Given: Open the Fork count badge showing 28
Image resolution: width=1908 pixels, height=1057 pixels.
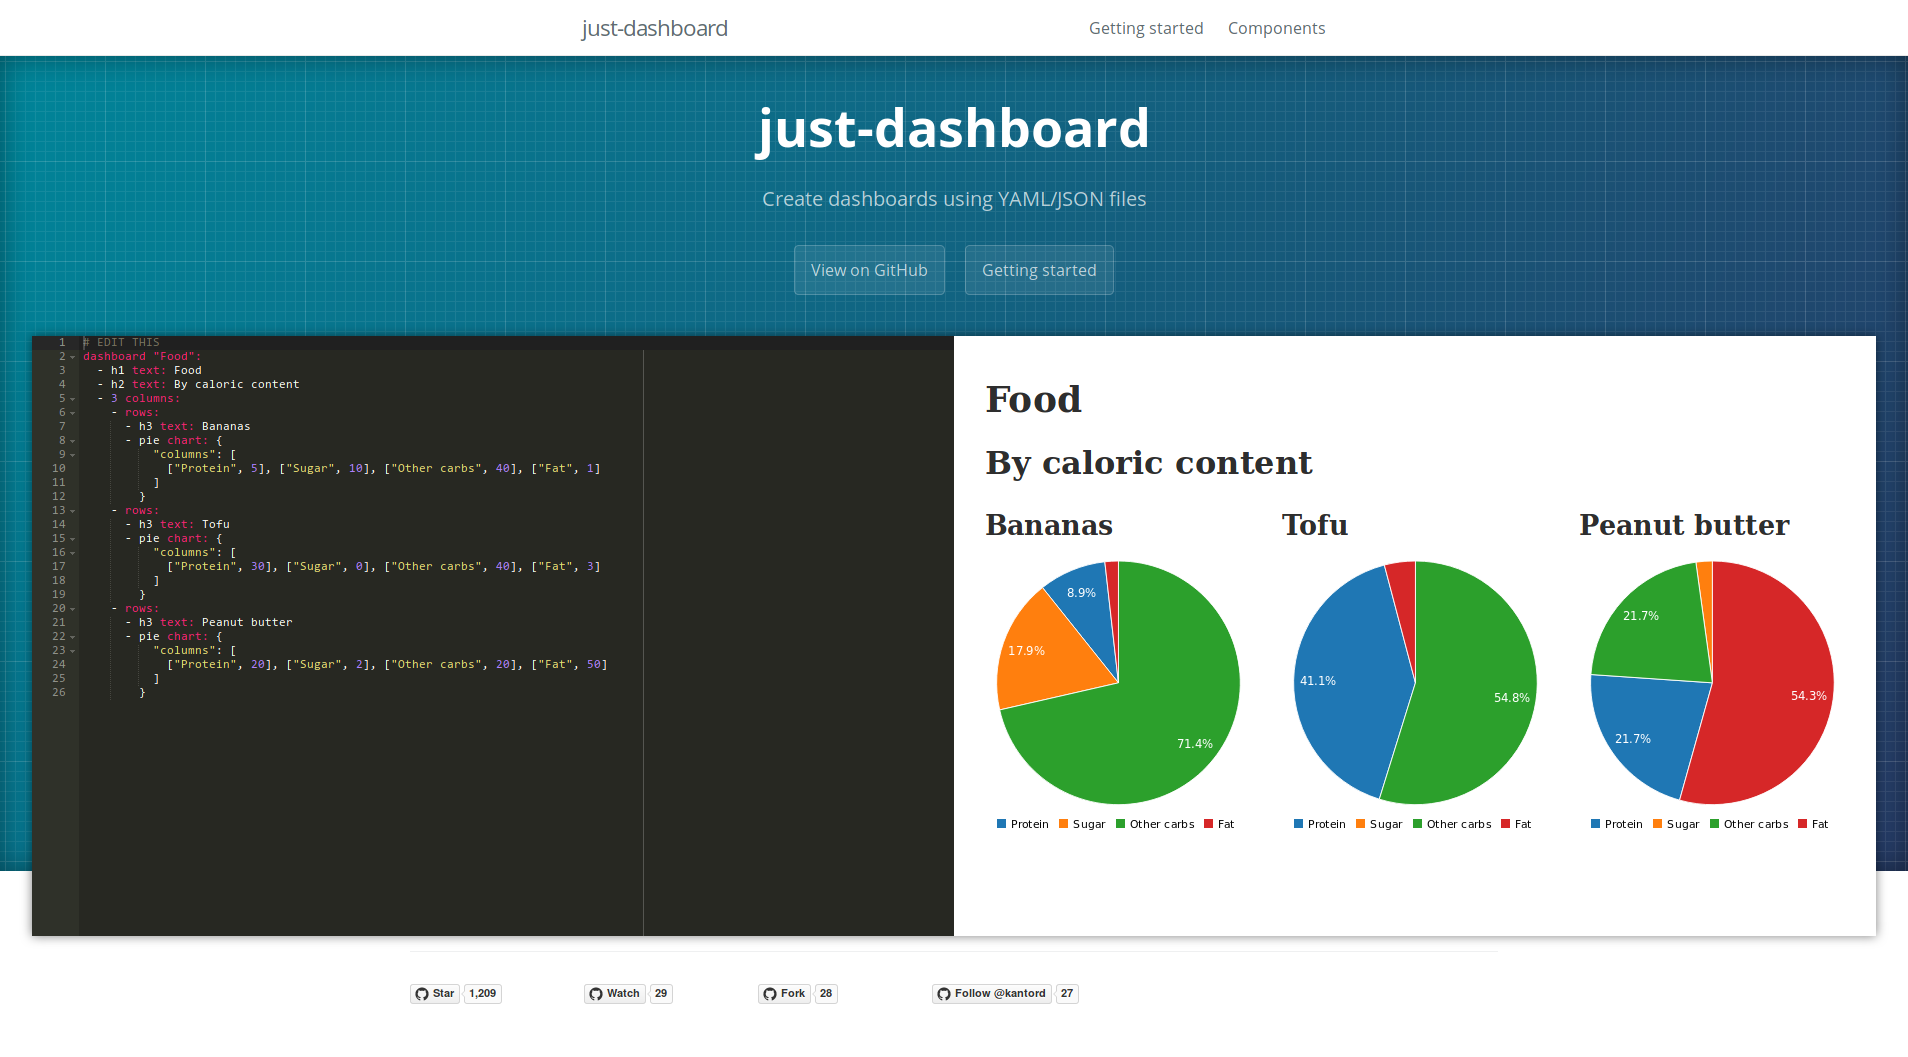Looking at the screenshot, I should pyautogui.click(x=825, y=994).
